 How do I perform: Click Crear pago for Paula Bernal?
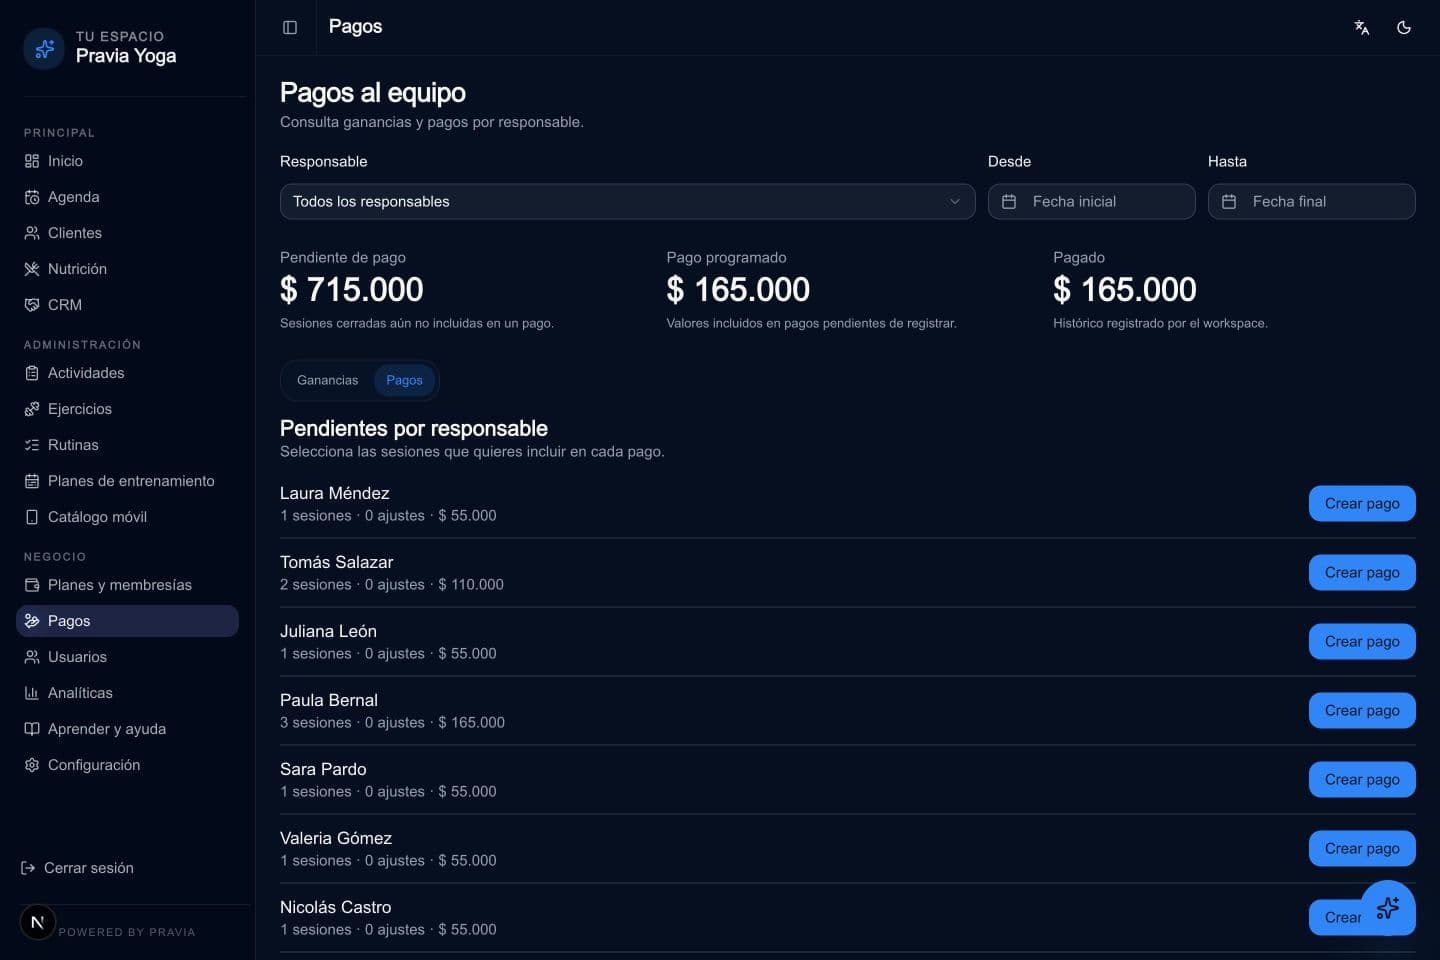pos(1362,710)
